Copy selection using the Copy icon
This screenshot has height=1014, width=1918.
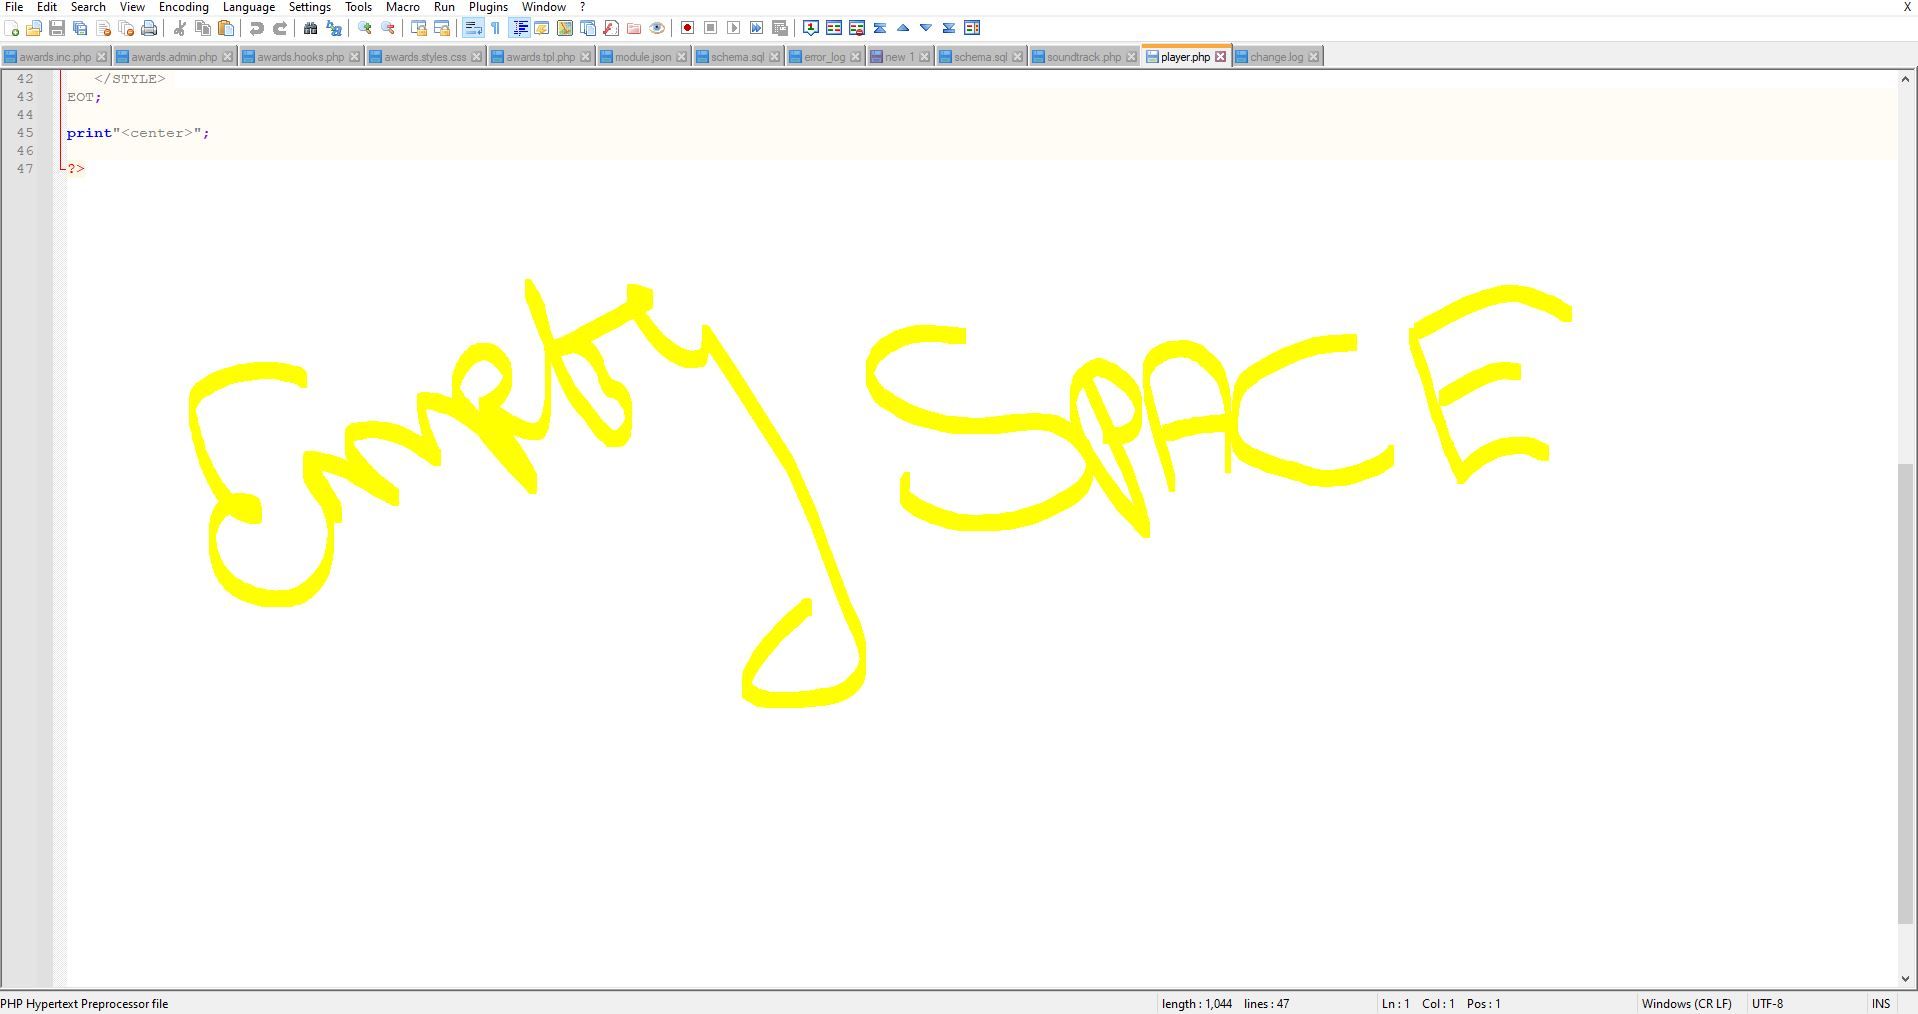(203, 28)
